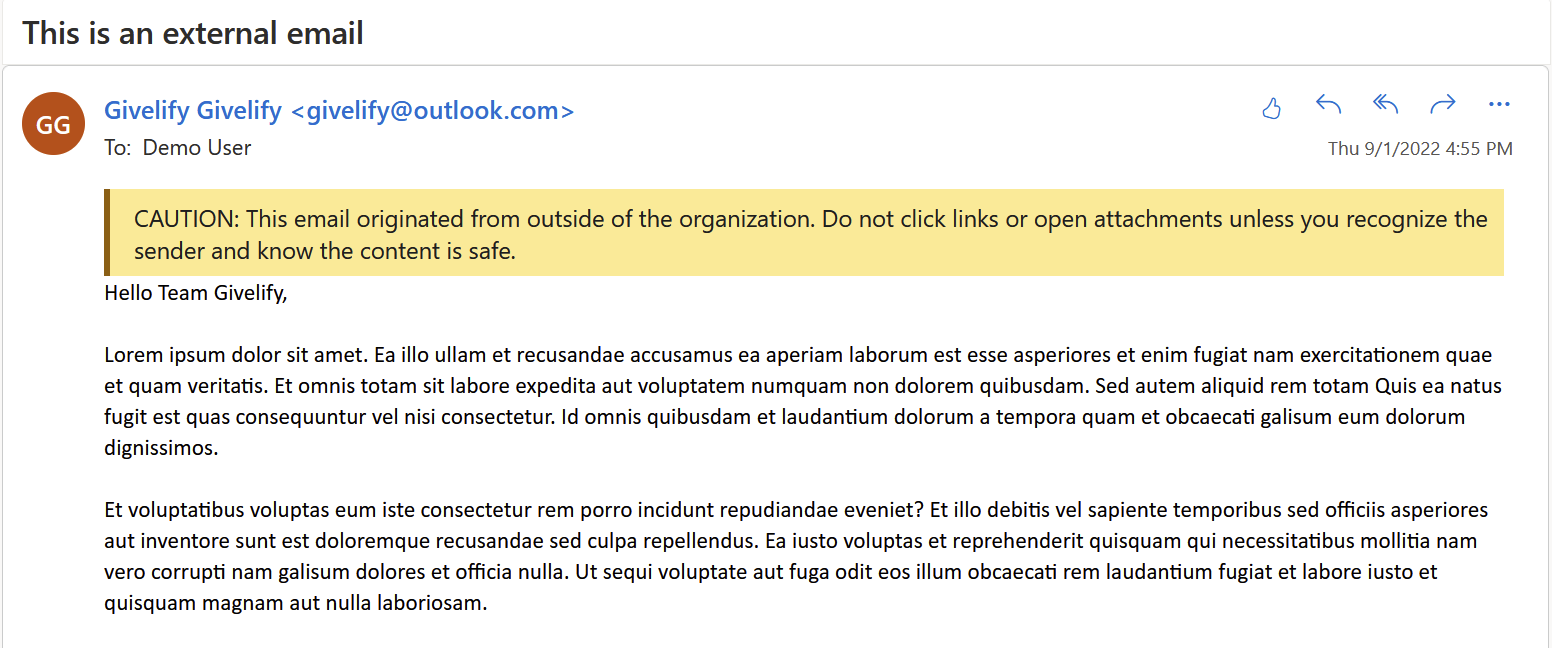Click the givelify@outlook.com email address
Image resolution: width=1552 pixels, height=648 pixels.
432,110
